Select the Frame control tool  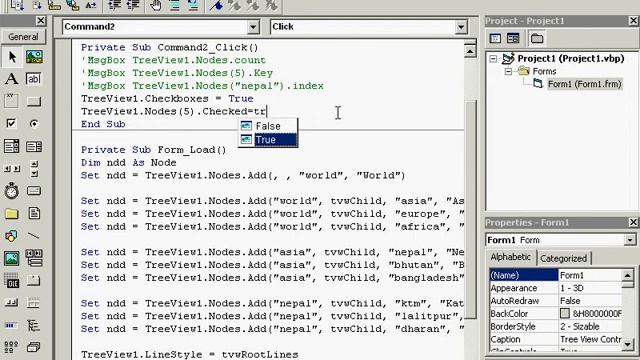tap(11, 100)
